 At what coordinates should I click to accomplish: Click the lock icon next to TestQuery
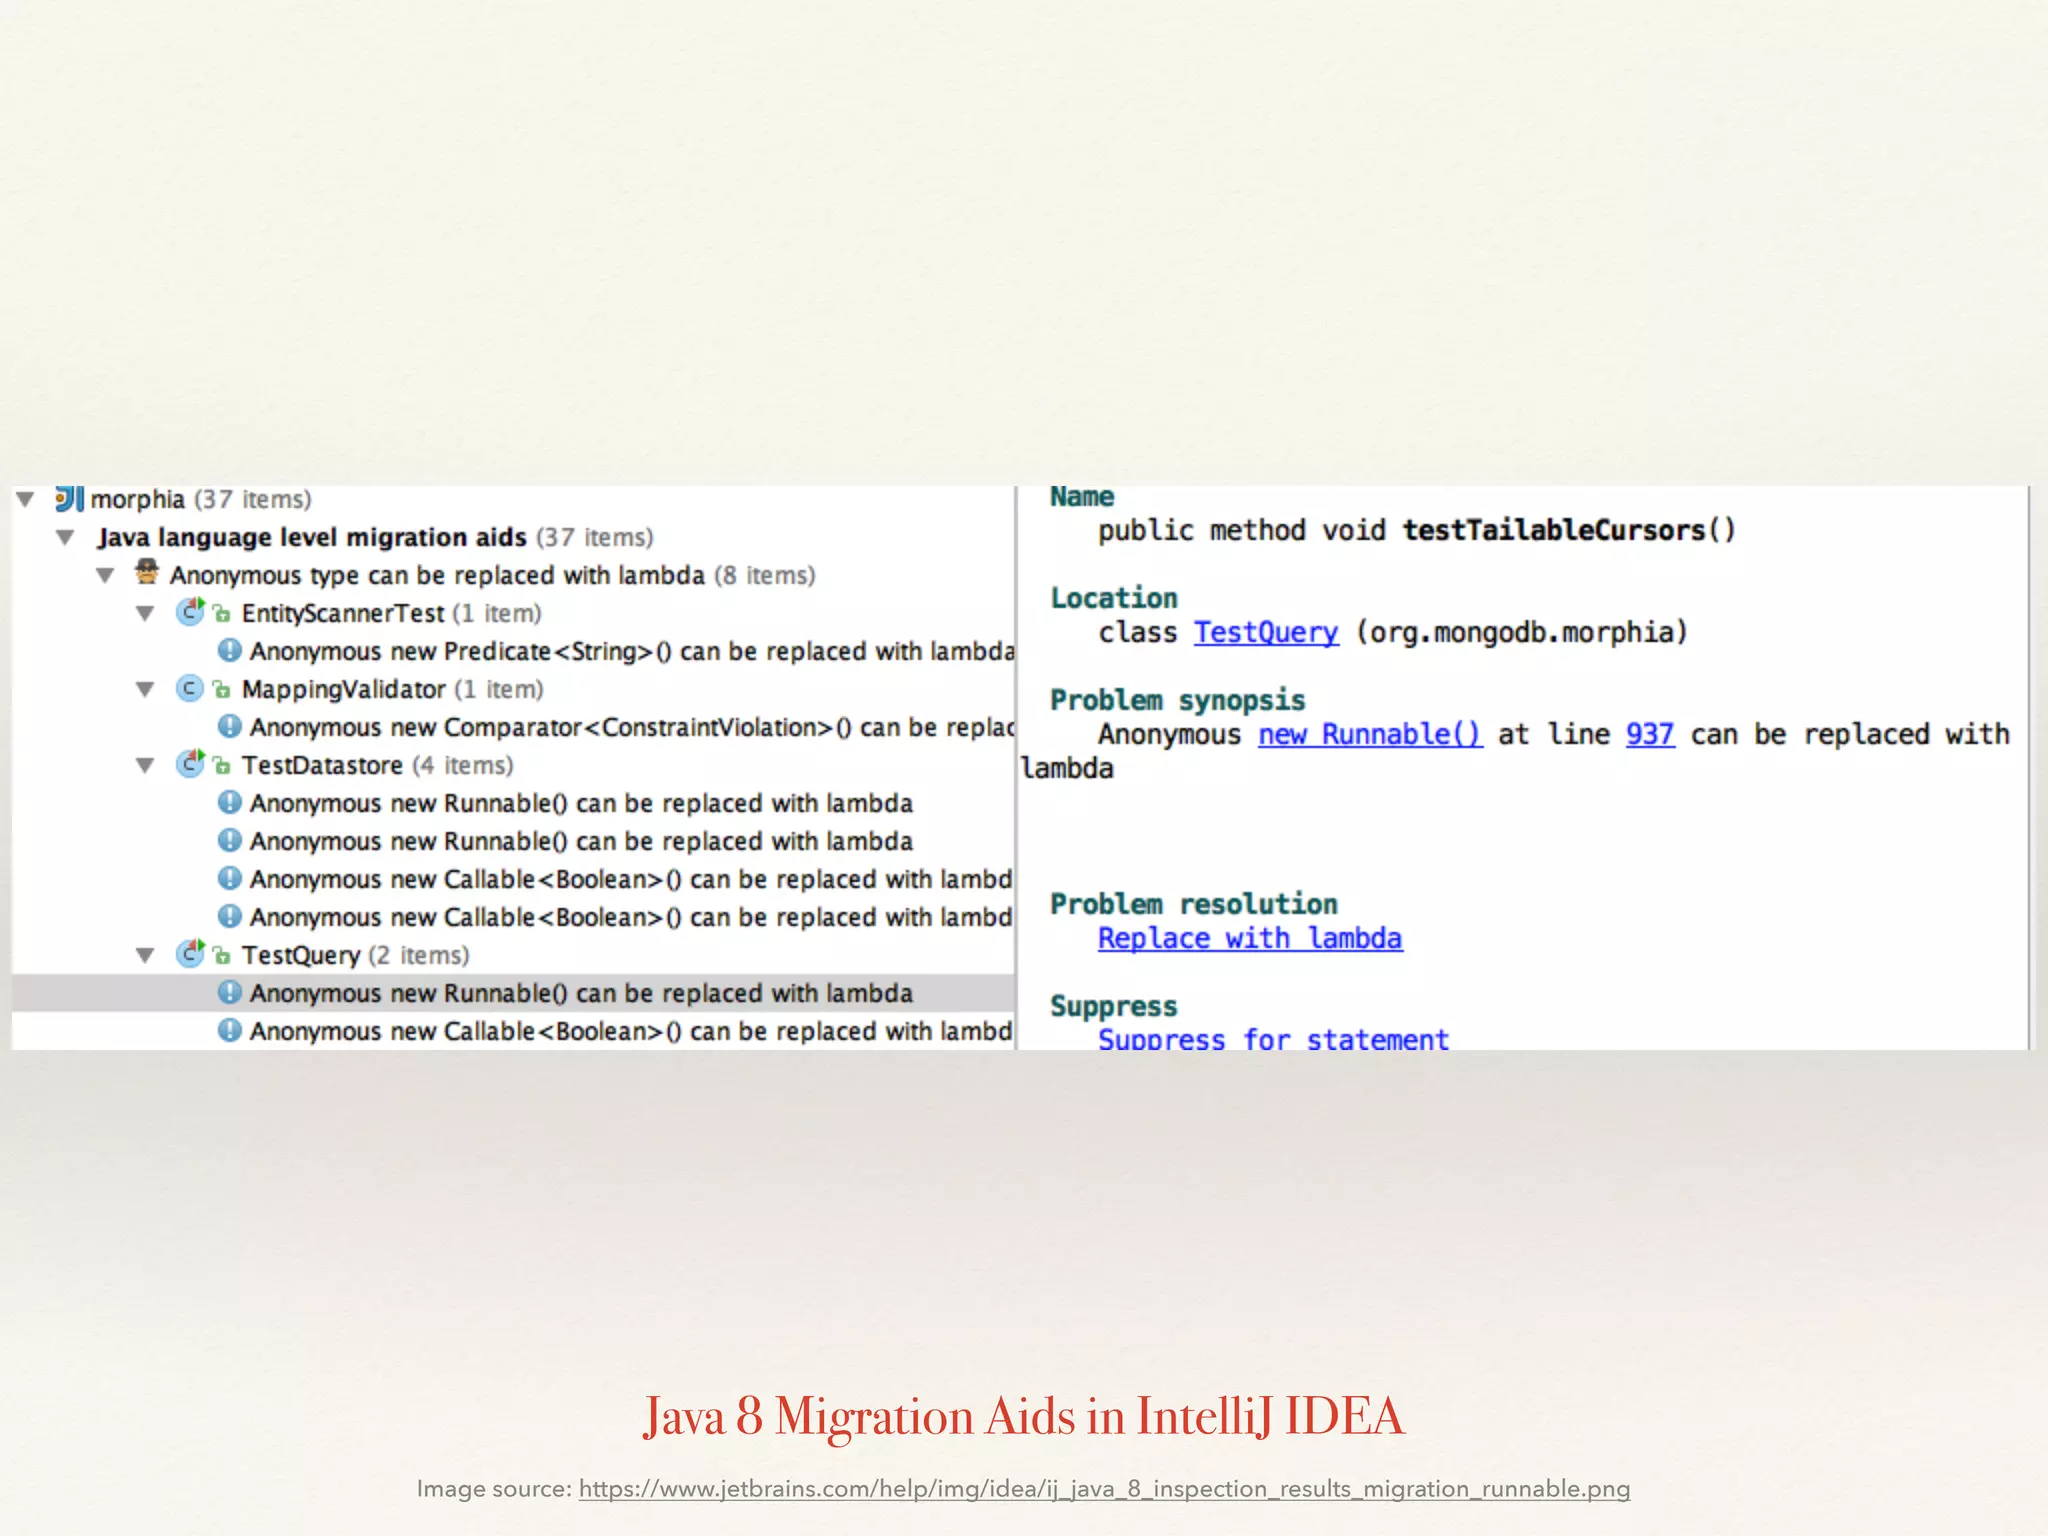click(222, 955)
